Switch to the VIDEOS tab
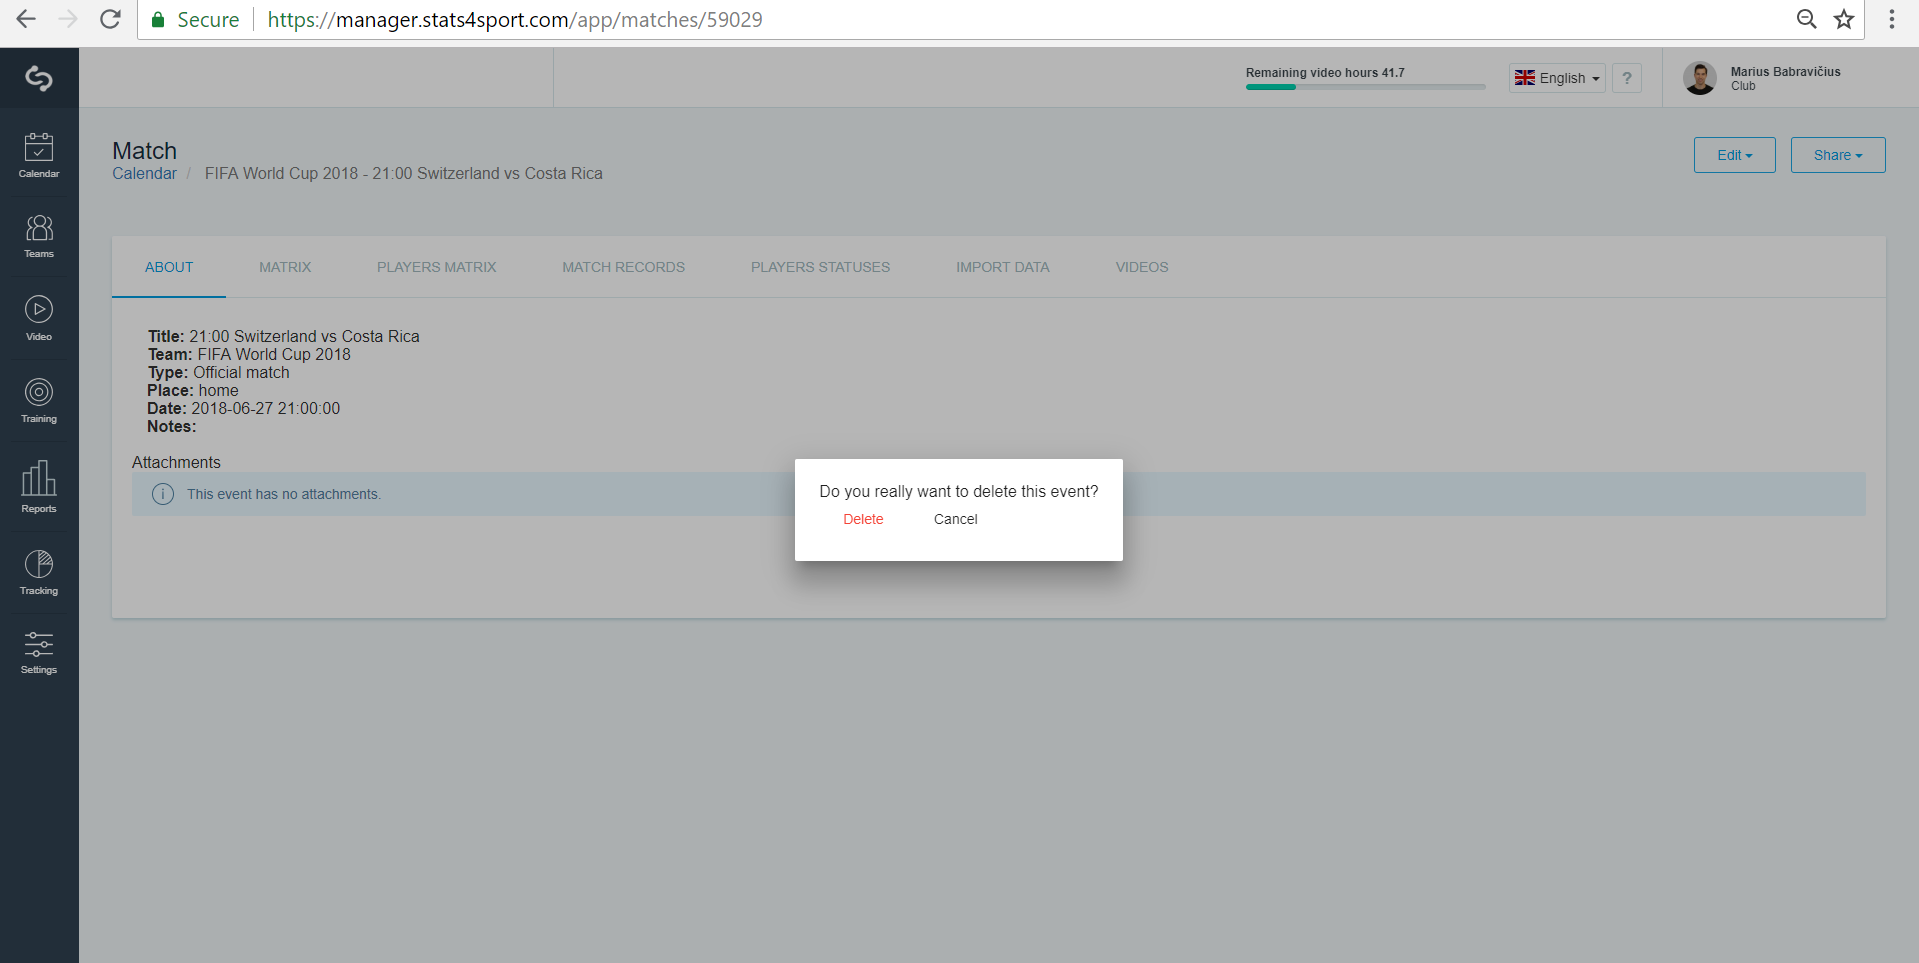The width and height of the screenshot is (1919, 963). (1142, 267)
